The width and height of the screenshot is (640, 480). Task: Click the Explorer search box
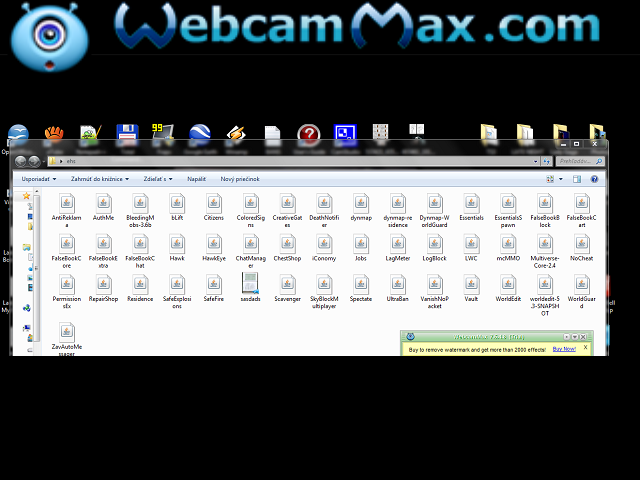tap(580, 161)
